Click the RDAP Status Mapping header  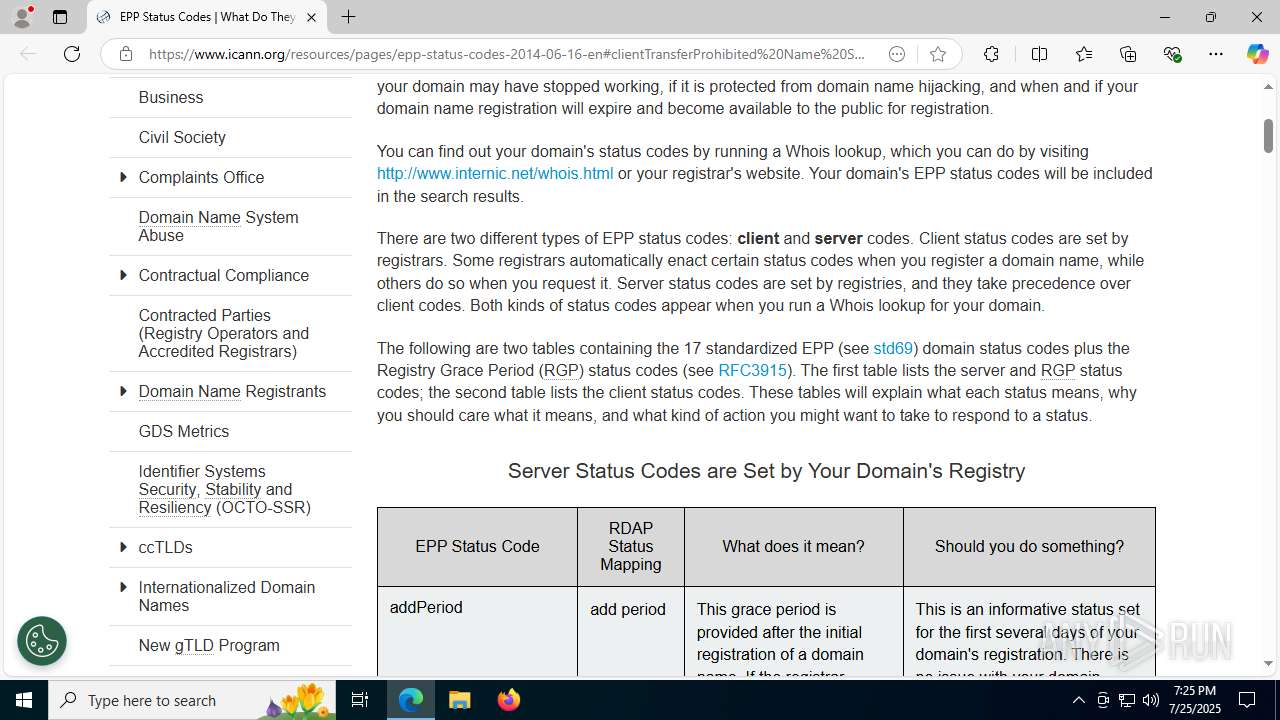click(631, 546)
